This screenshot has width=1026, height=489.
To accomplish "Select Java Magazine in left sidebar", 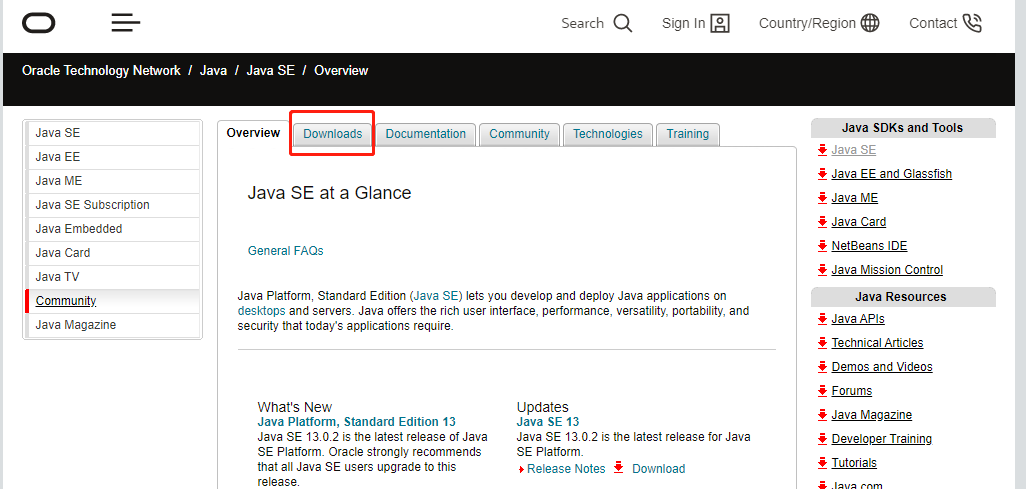I will [113, 325].
